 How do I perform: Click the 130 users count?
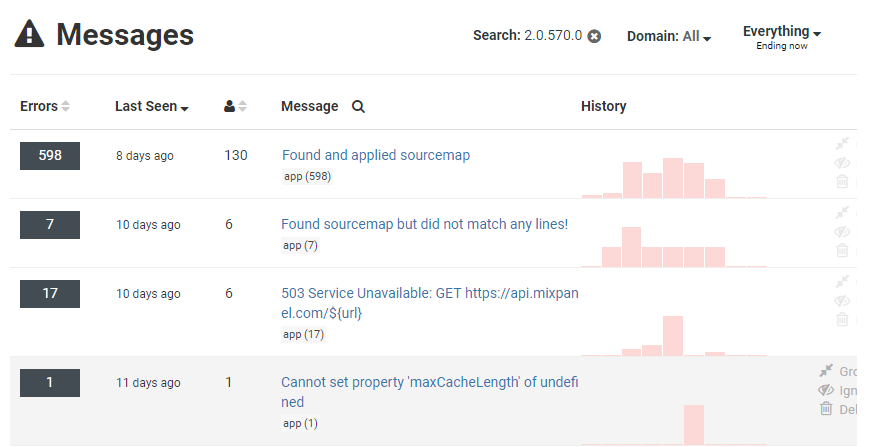point(236,155)
